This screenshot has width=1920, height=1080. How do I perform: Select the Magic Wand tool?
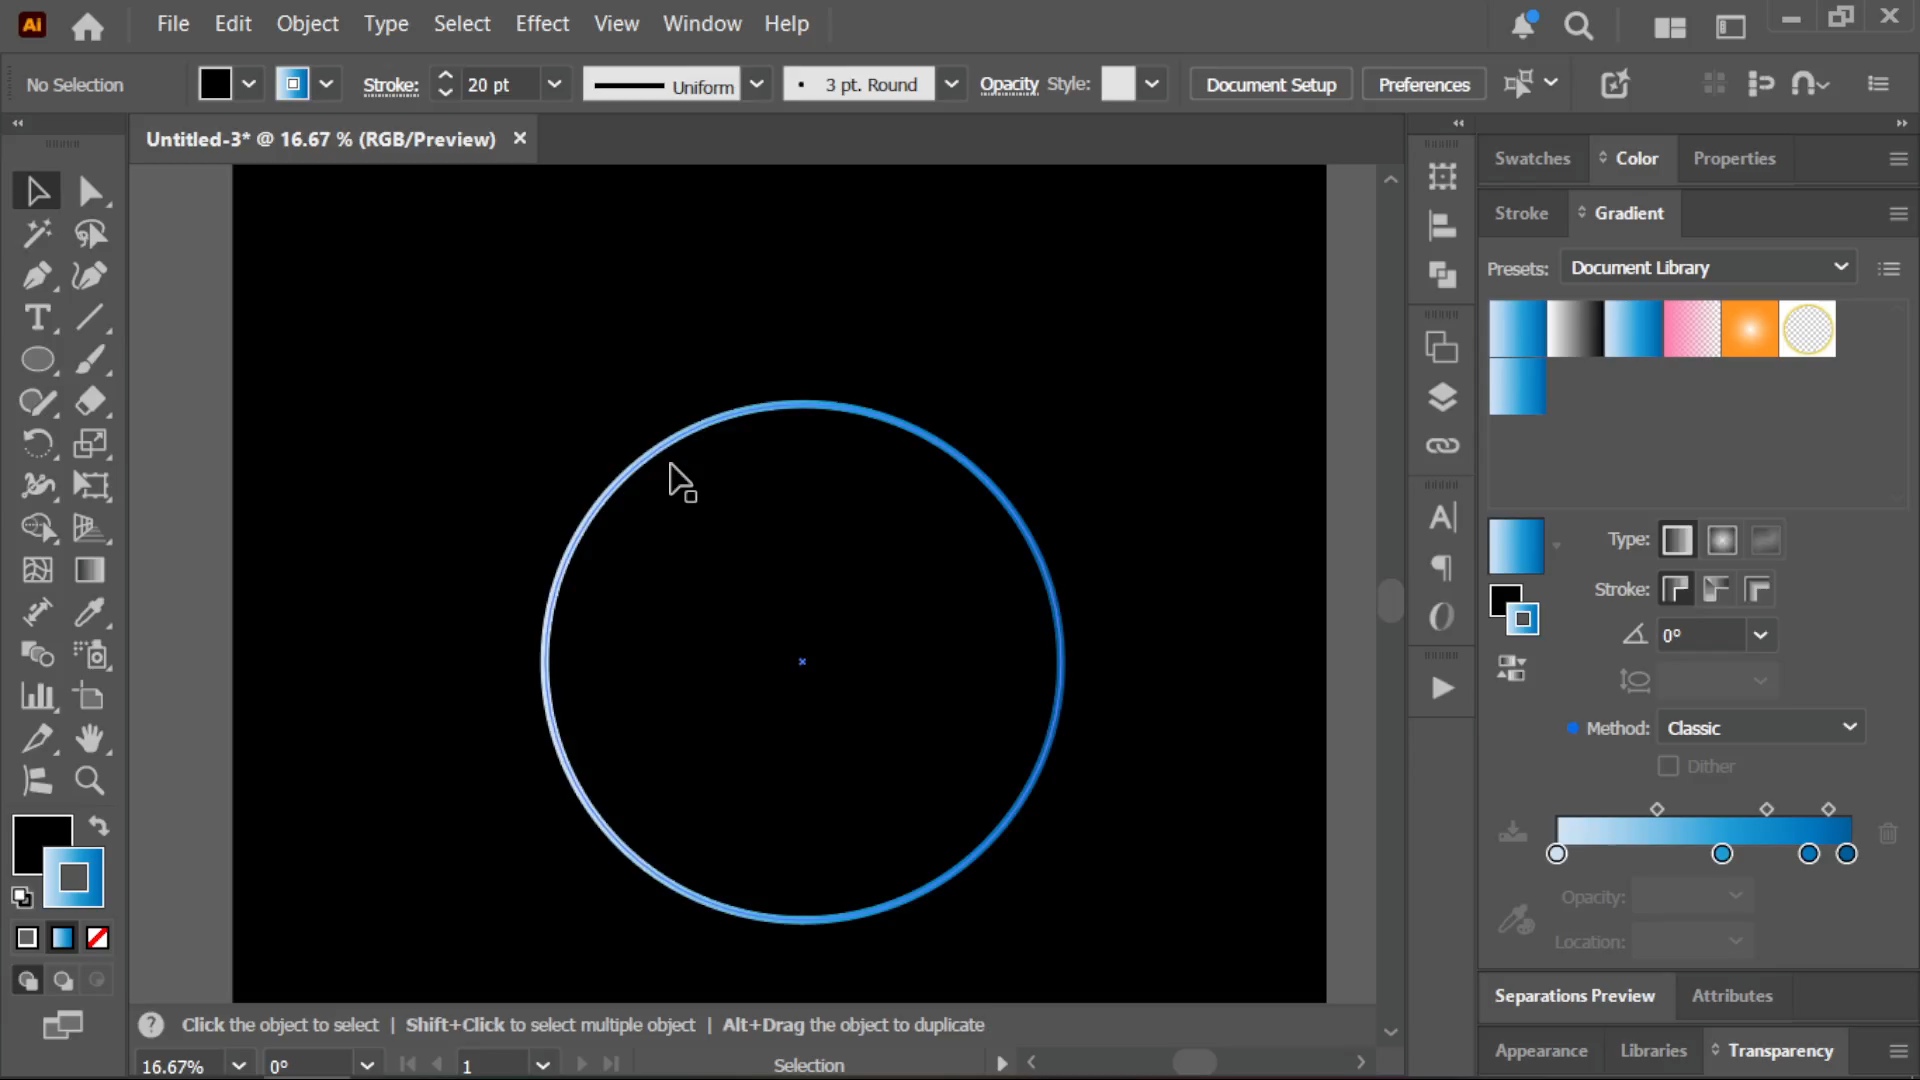37,234
